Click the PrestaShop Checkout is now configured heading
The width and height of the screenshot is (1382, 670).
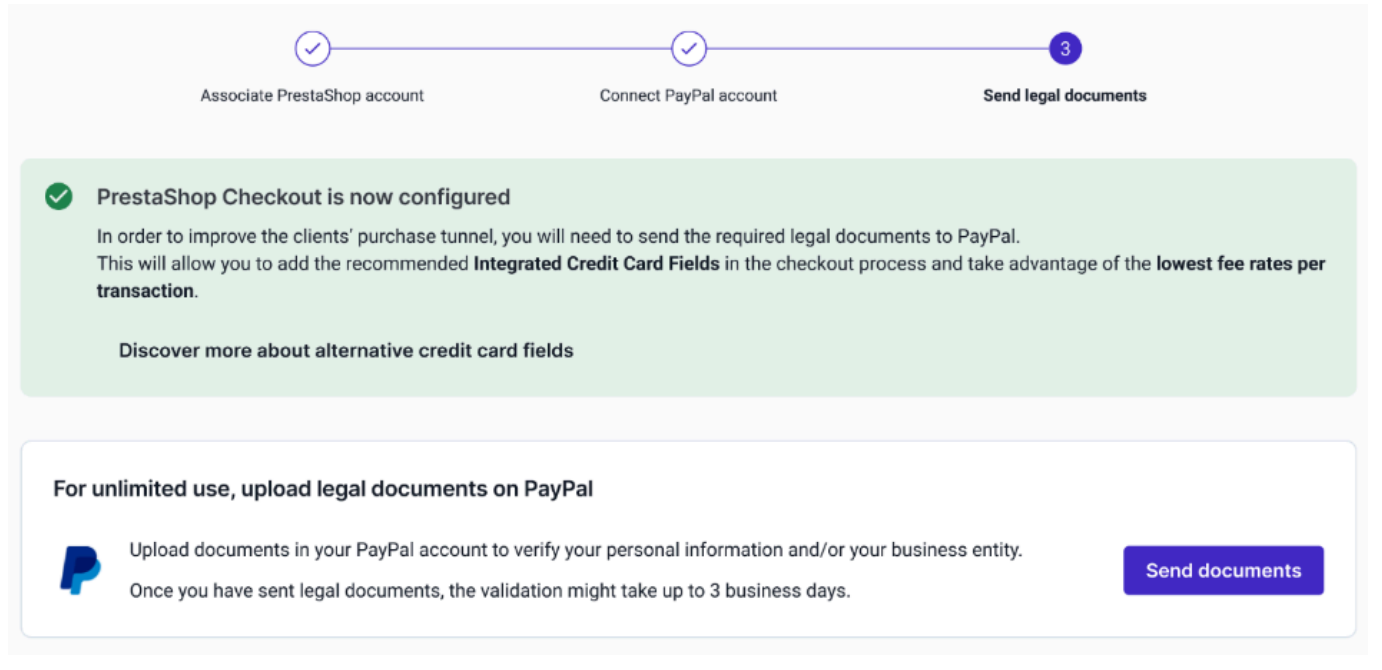pos(303,197)
